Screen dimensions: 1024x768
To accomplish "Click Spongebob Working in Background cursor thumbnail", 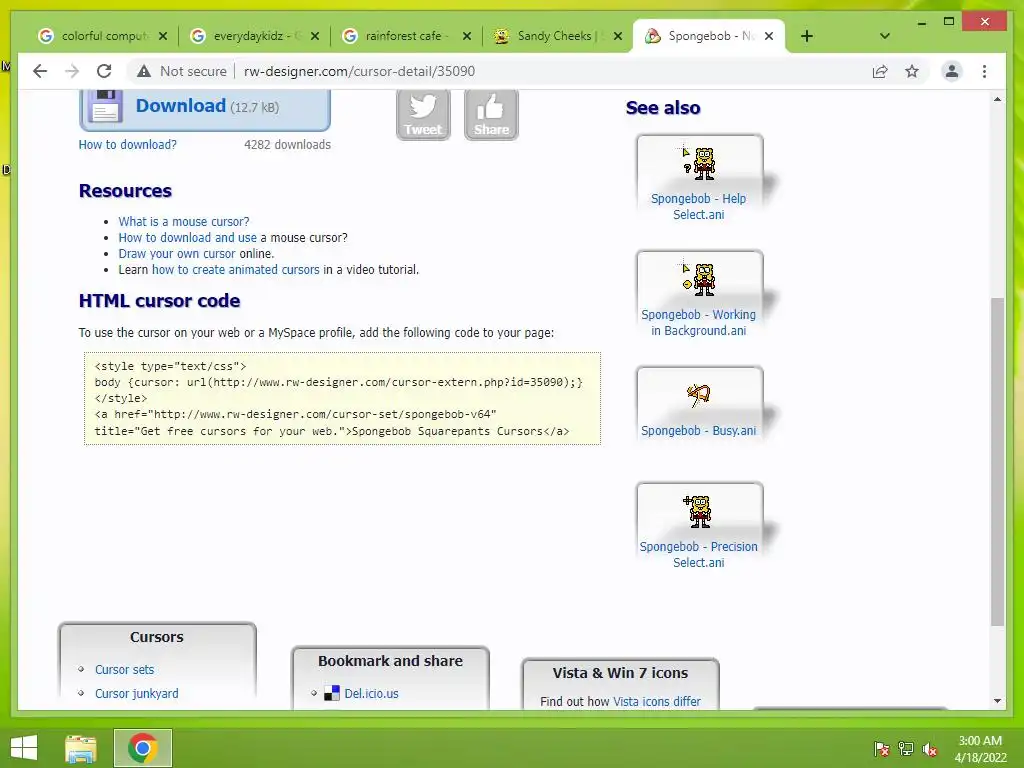I will point(699,279).
